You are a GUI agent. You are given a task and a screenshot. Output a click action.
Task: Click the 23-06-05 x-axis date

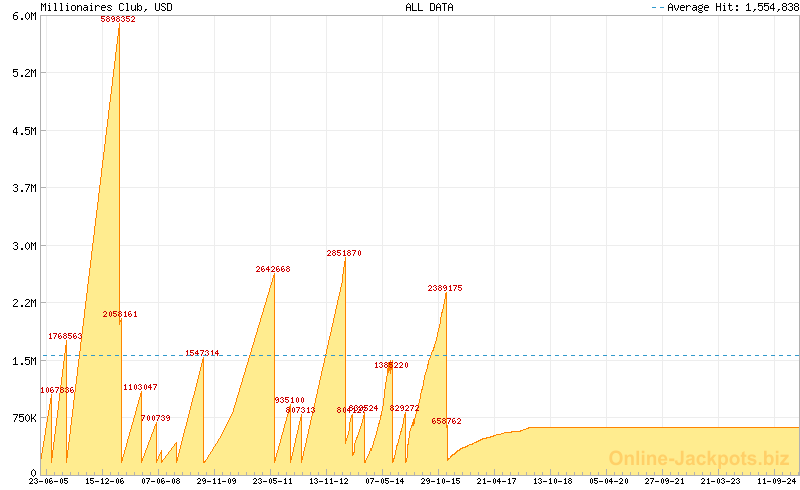click(x=48, y=481)
